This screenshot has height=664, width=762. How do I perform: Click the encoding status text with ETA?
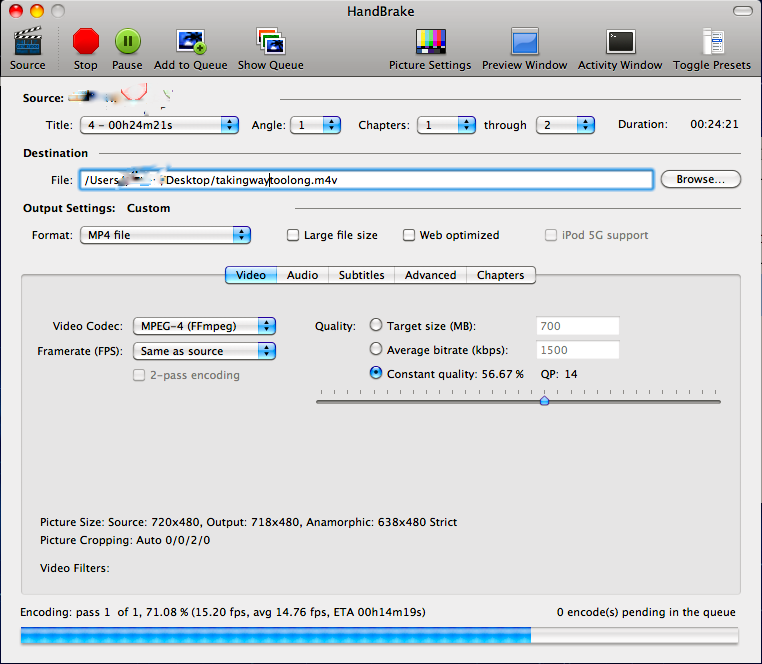coord(223,612)
